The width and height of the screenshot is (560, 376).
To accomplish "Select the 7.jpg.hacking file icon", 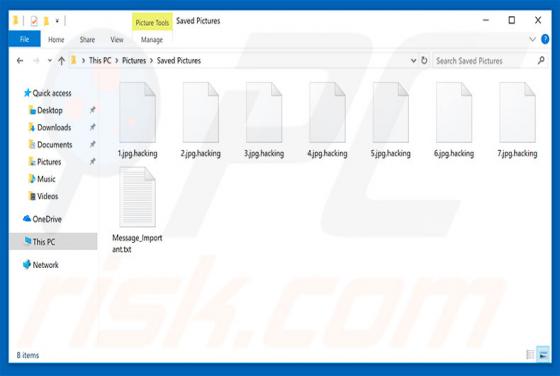I will (x=517, y=112).
